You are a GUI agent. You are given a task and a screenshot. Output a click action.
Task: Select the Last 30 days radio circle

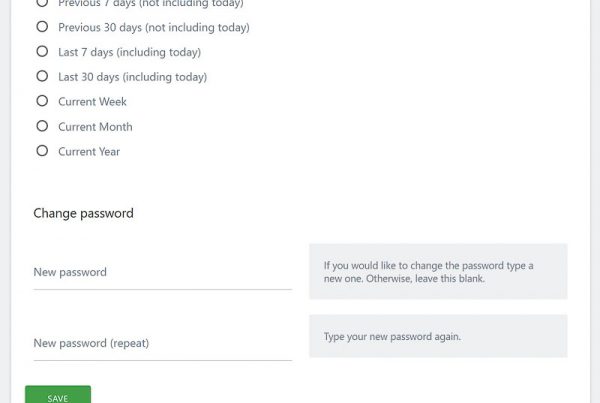coord(42,76)
